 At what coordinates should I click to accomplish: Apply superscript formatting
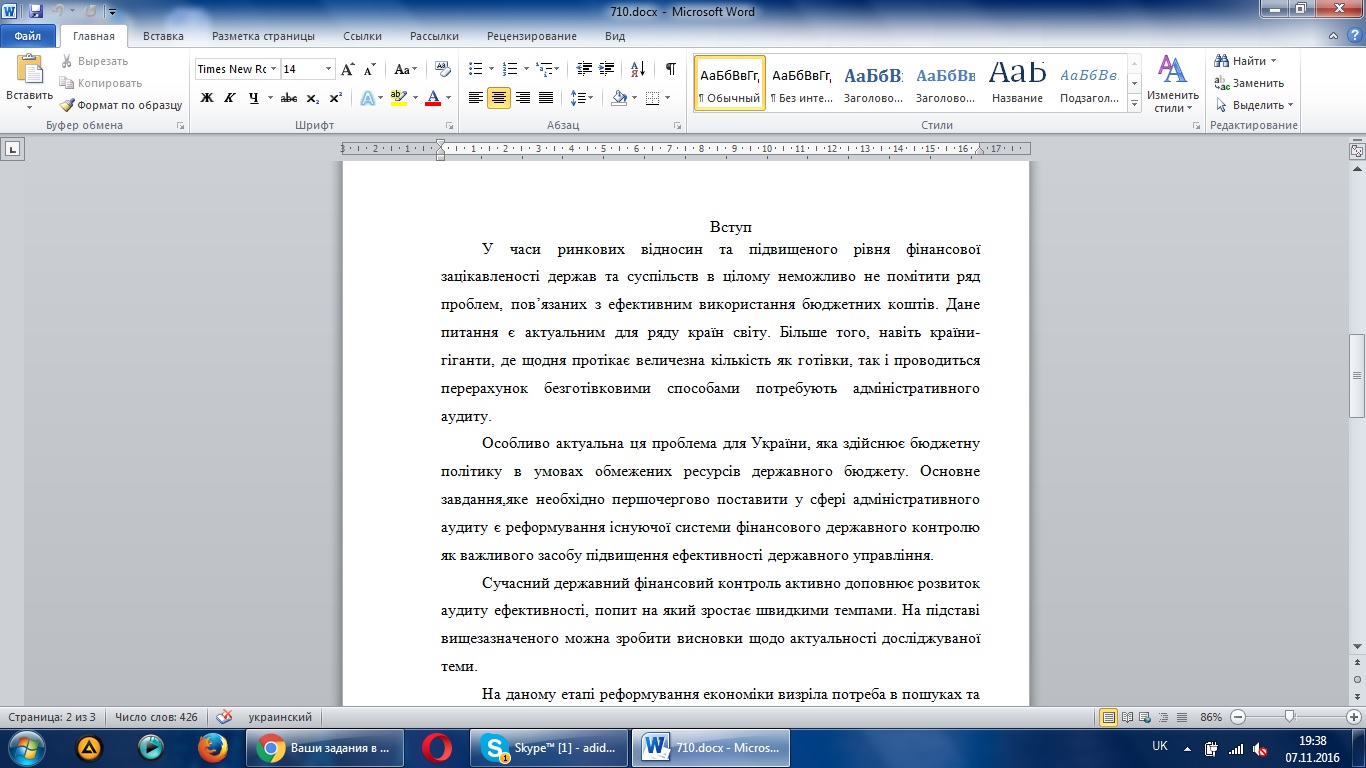click(335, 98)
